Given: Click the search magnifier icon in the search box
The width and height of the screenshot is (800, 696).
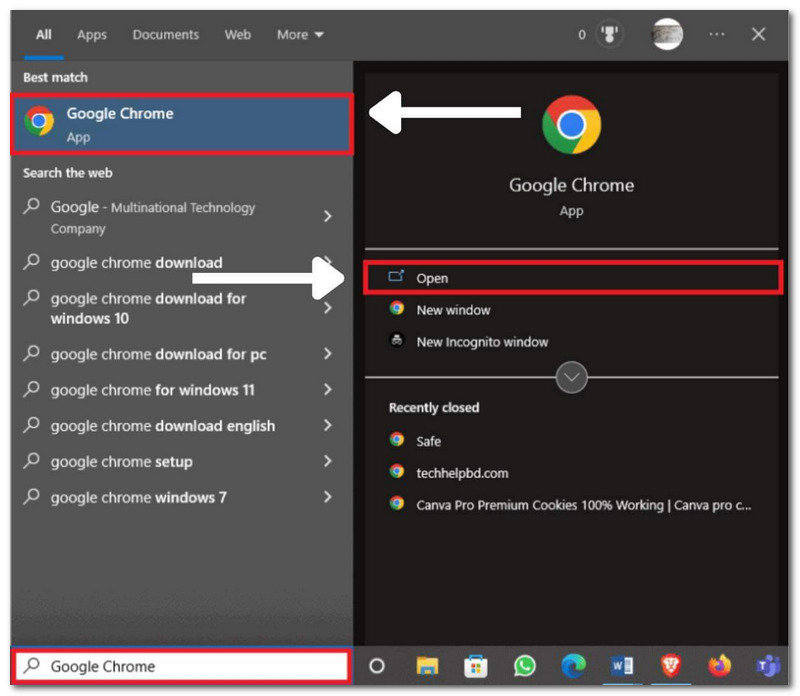Looking at the screenshot, I should pyautogui.click(x=32, y=665).
